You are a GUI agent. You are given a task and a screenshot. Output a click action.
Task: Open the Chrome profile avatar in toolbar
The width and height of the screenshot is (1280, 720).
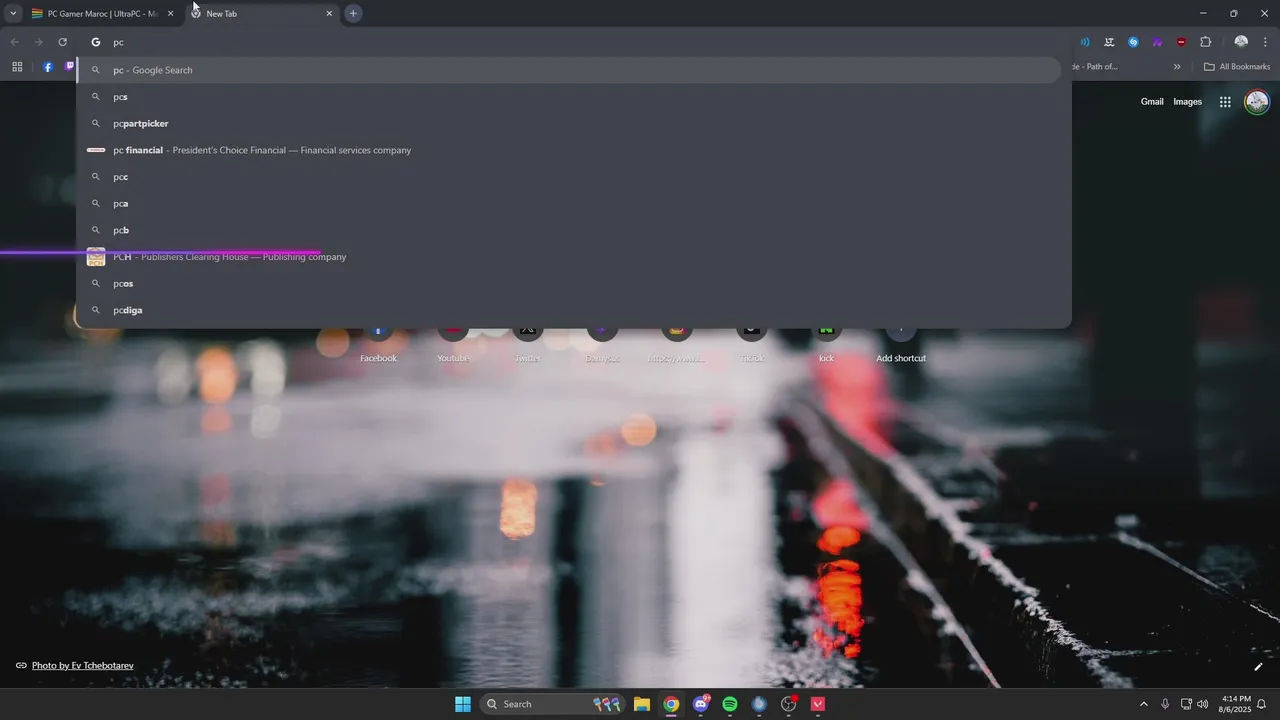[1241, 42]
